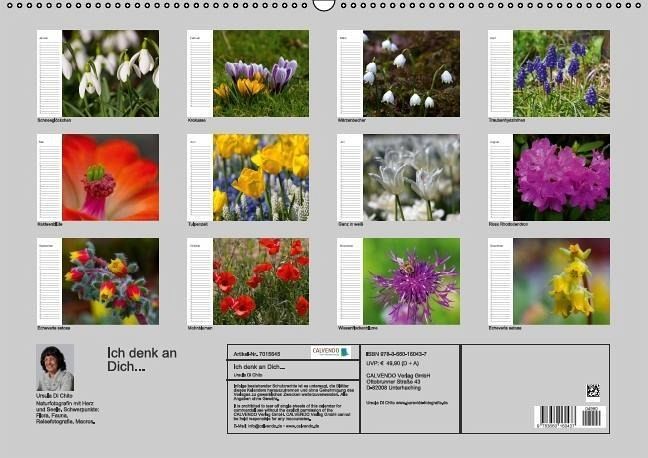Click the calendar hanging hook cutout
The image size is (648, 458).
324,5
